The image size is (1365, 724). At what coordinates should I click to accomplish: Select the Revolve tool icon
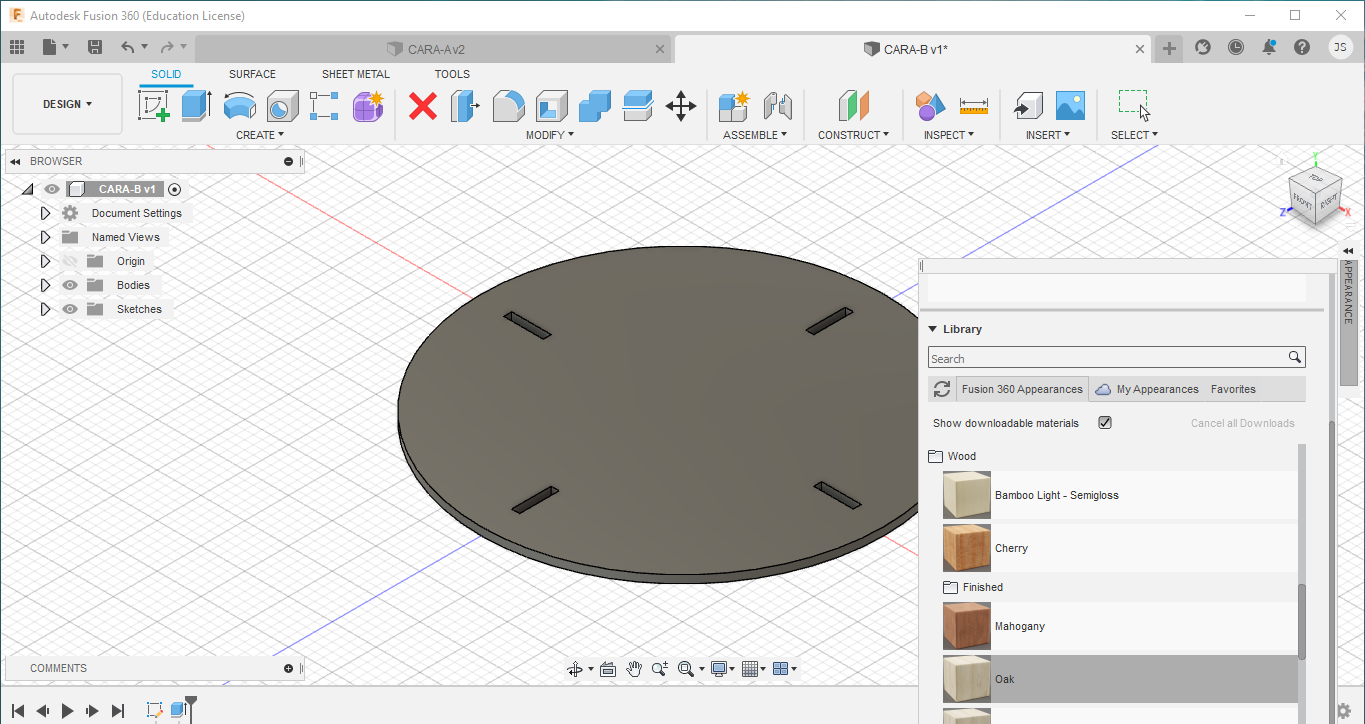pyautogui.click(x=239, y=106)
